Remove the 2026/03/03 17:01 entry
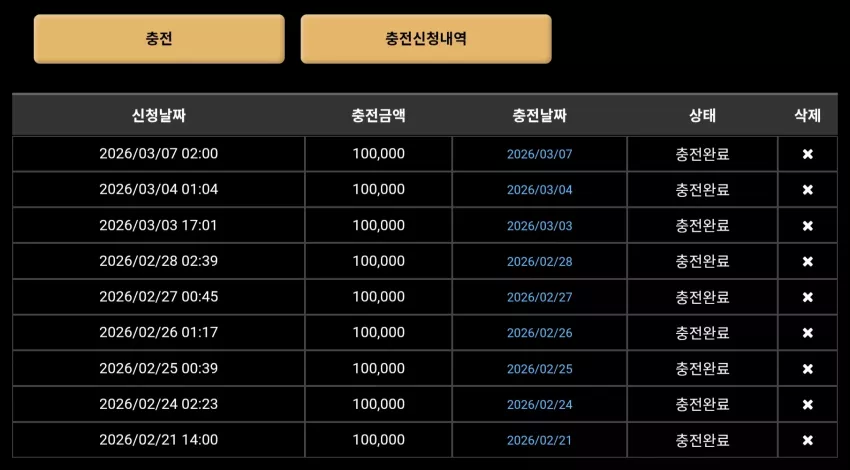Image resolution: width=850 pixels, height=470 pixels. [x=808, y=226]
